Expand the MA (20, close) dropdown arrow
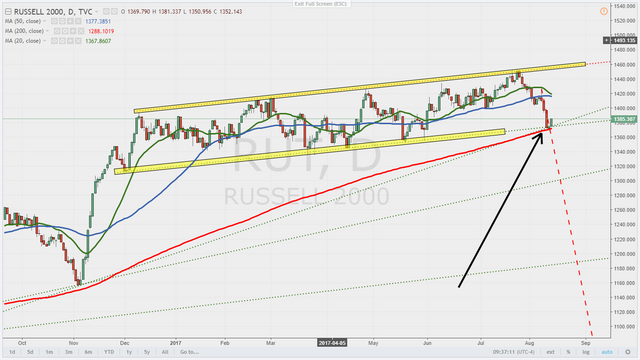The height and width of the screenshot is (360, 640). (x=44, y=41)
